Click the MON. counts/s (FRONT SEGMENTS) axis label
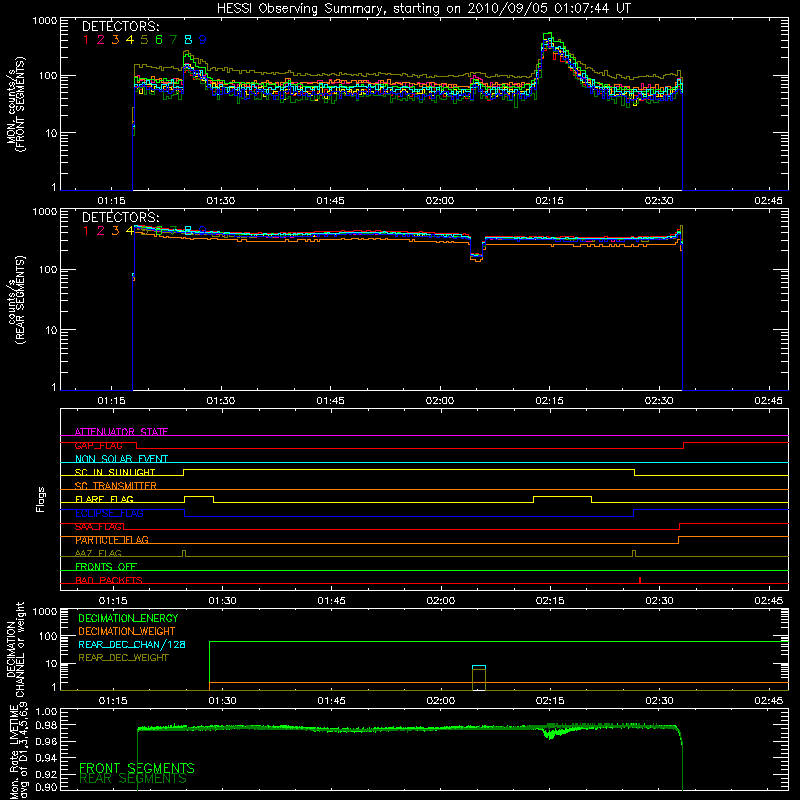This screenshot has height=800, width=800. click(15, 104)
